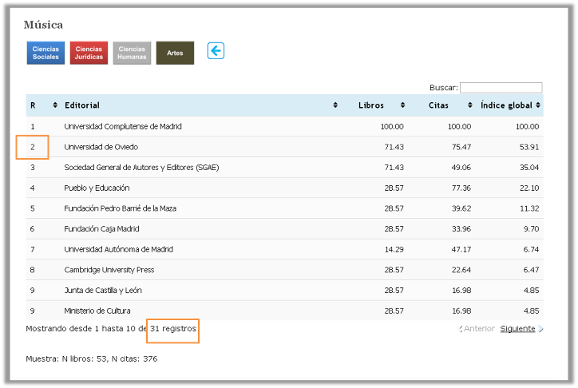Click Índice global value 9.70
The width and height of the screenshot is (578, 388).
(x=531, y=229)
